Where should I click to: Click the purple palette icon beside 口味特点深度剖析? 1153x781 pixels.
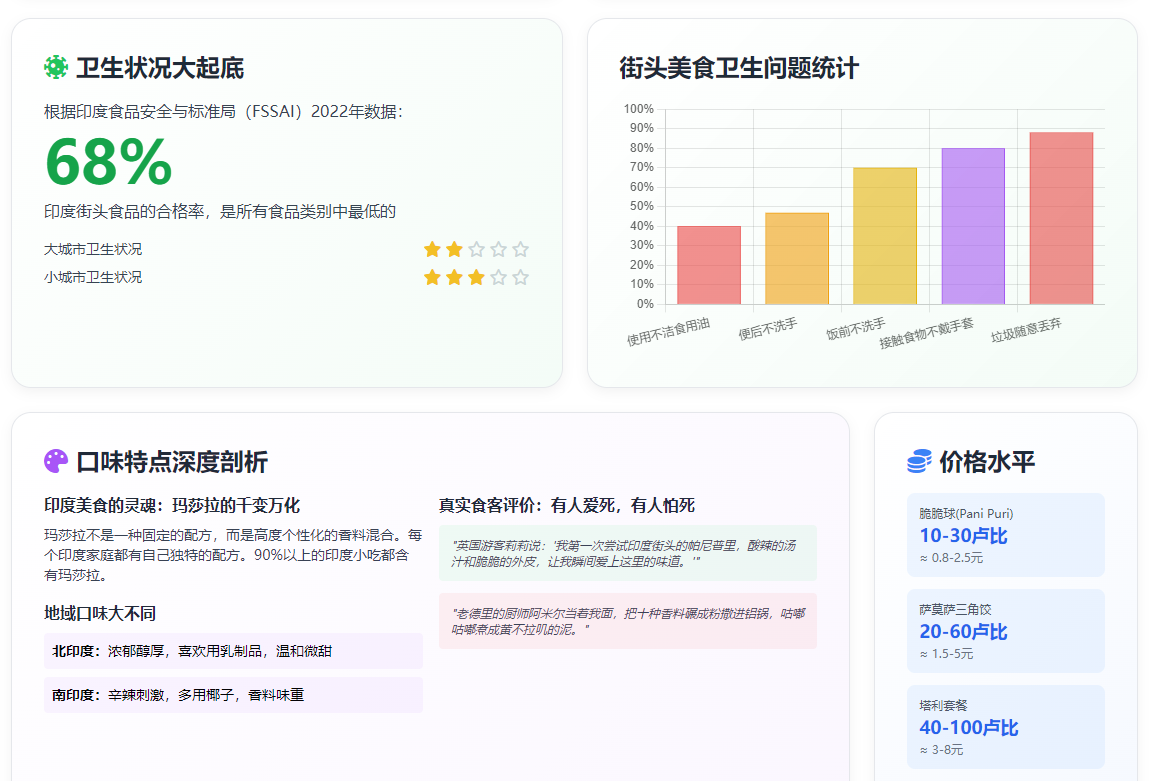[56, 461]
